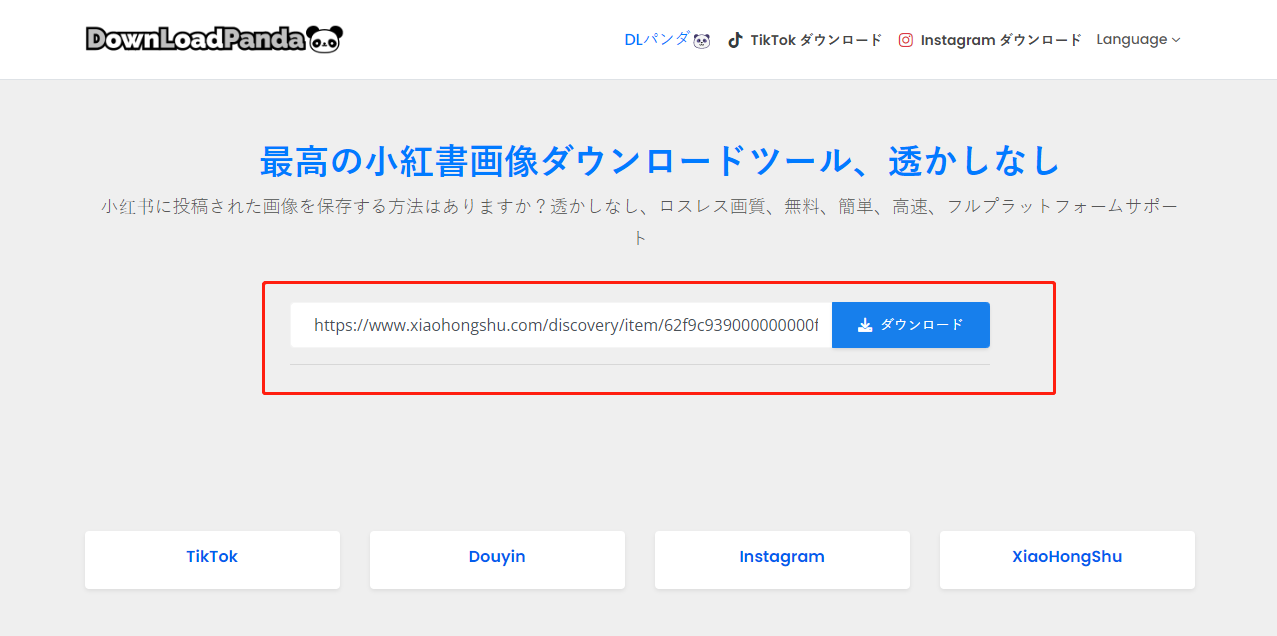Open TikTok ダウンロード menu item
This screenshot has height=636, width=1277.
[x=805, y=40]
